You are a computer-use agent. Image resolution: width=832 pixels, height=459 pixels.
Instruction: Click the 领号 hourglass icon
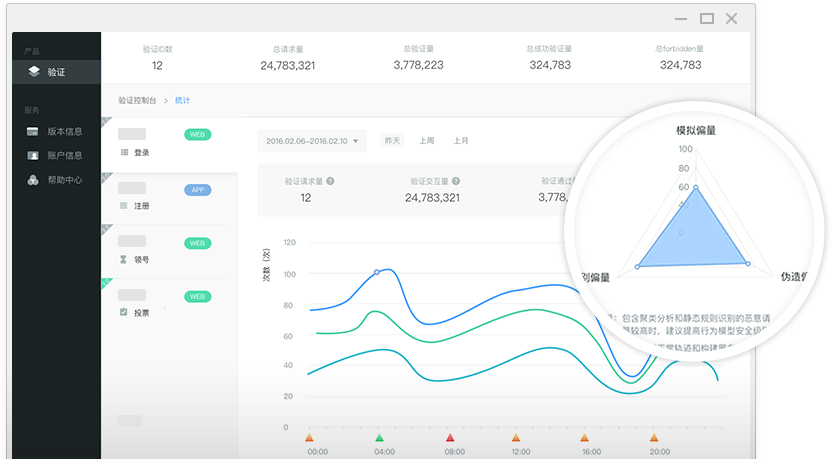tap(124, 259)
